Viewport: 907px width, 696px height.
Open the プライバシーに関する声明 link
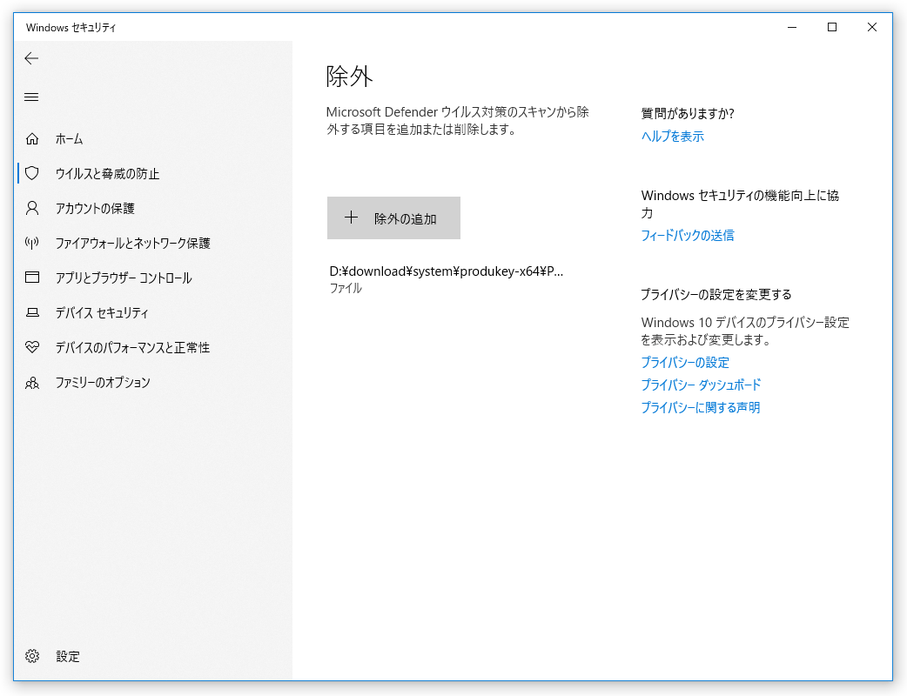(700, 408)
